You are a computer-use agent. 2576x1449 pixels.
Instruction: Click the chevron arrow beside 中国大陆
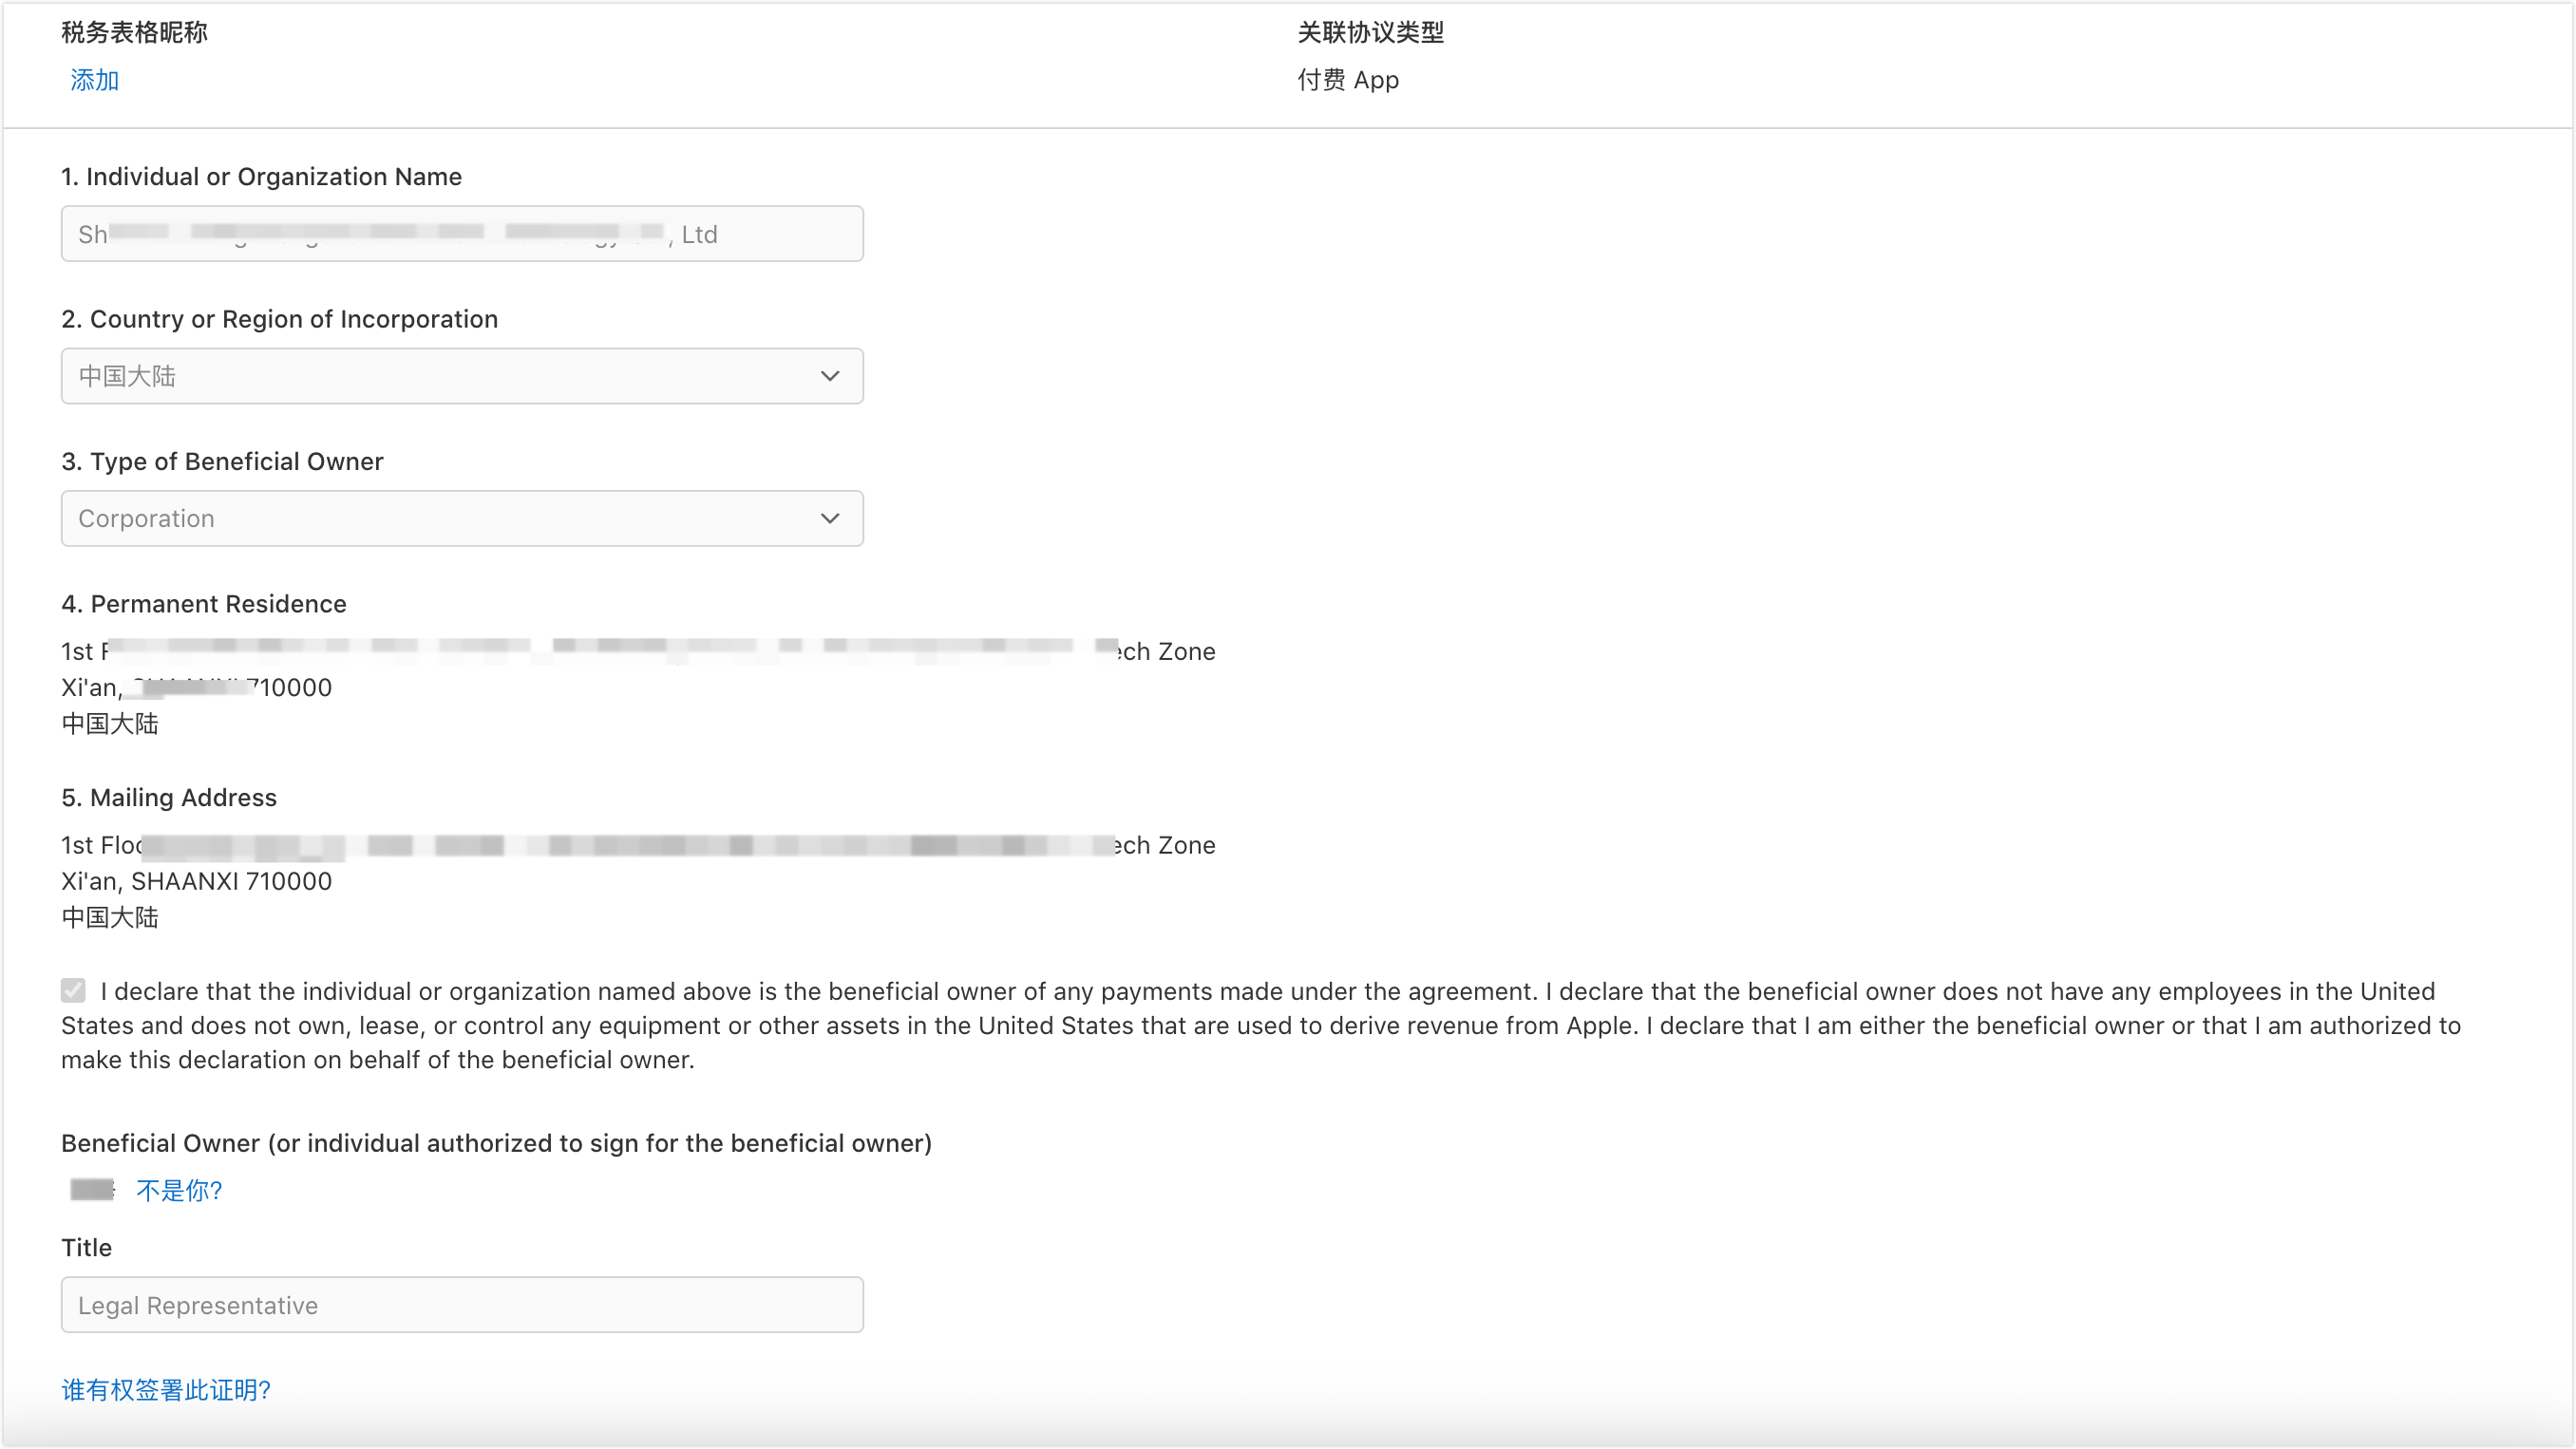tap(829, 376)
